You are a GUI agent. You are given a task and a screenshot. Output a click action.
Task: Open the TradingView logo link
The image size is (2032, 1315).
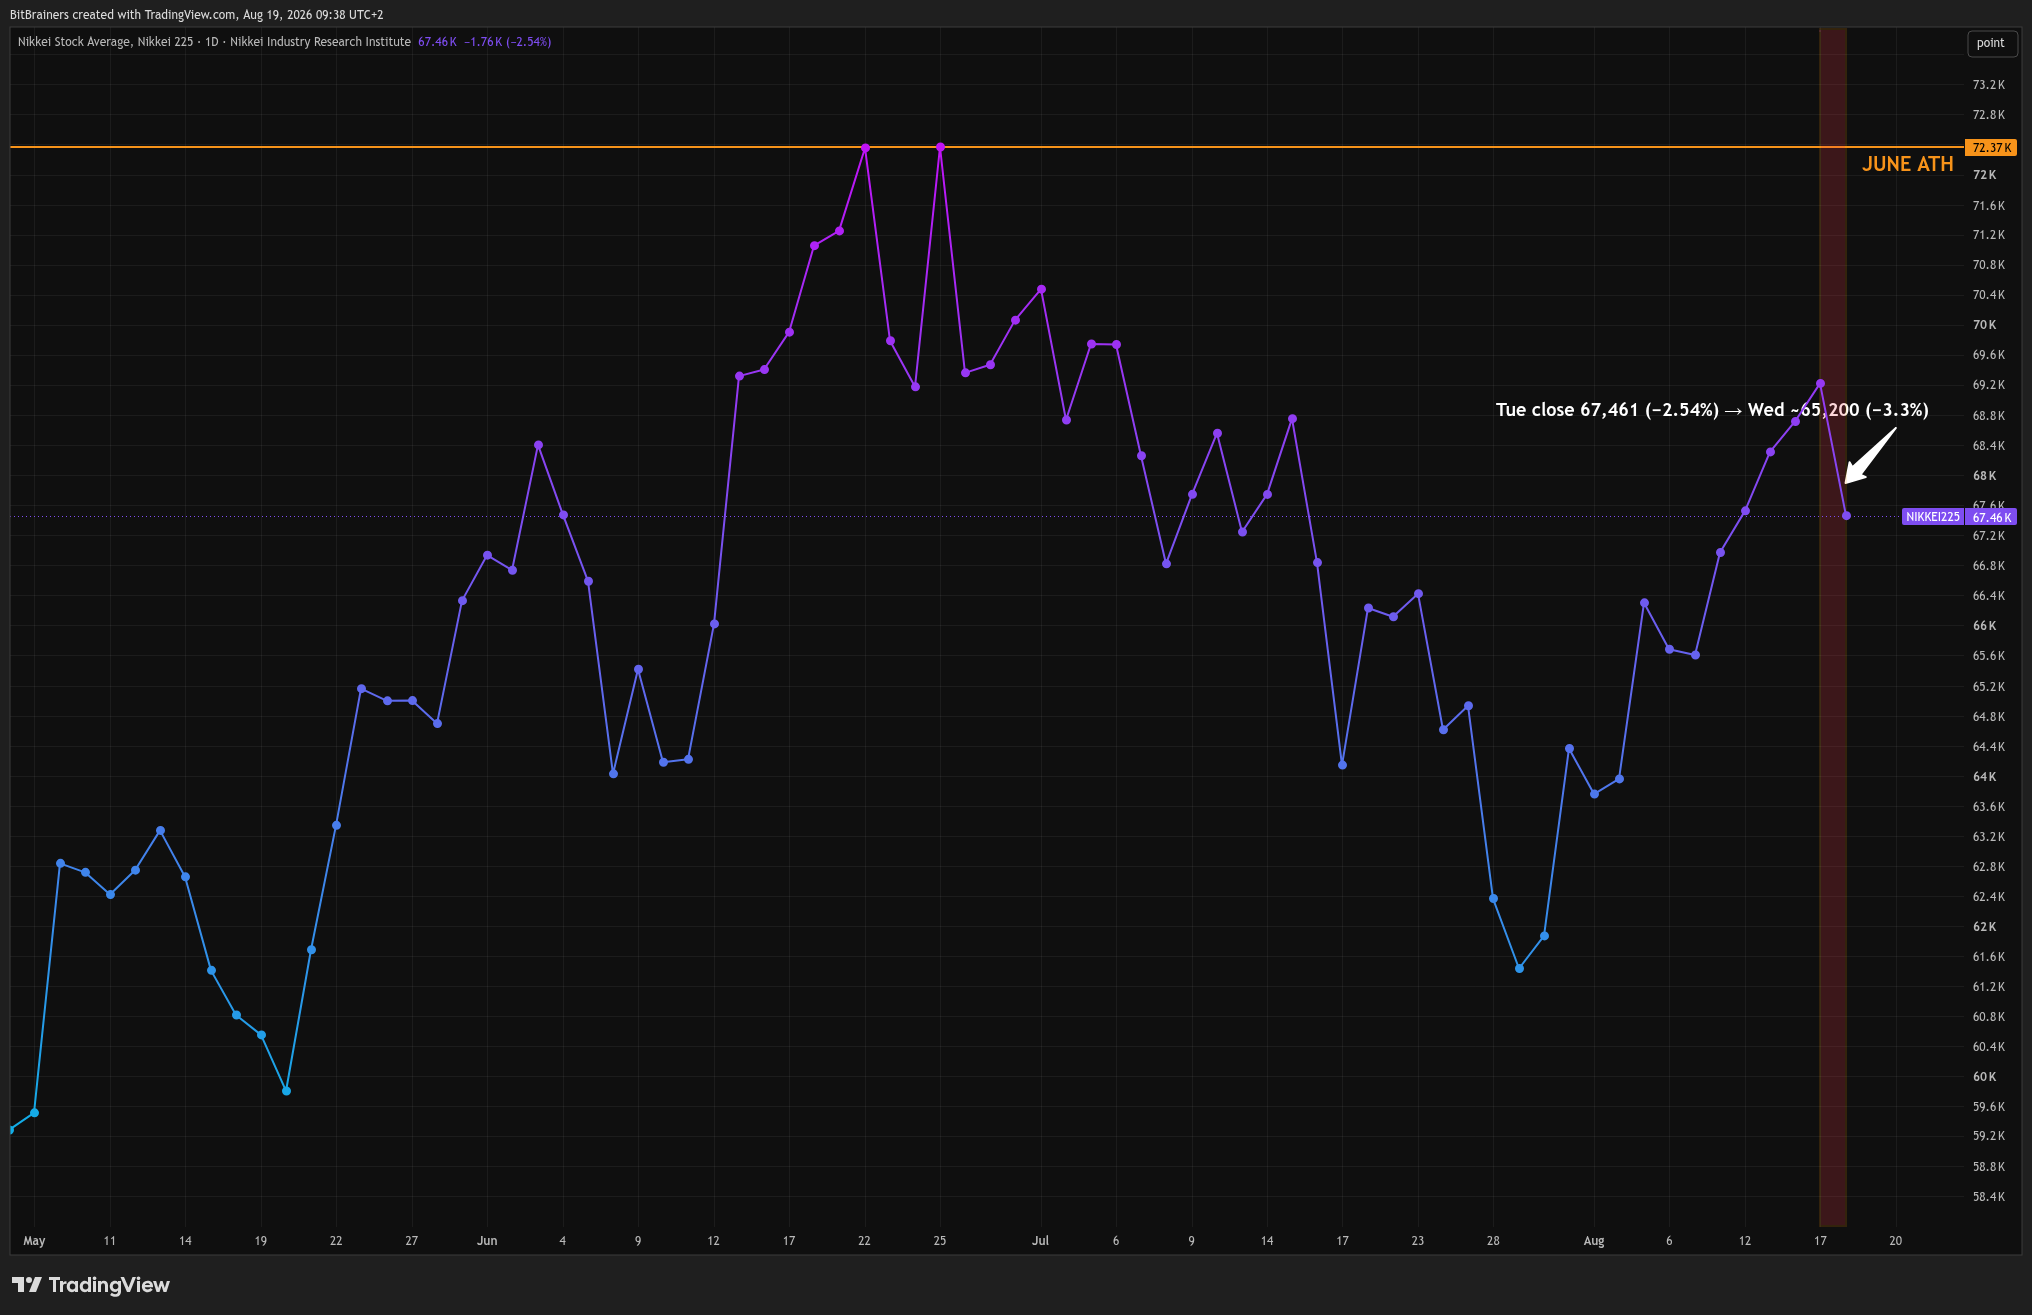pyautogui.click(x=91, y=1285)
